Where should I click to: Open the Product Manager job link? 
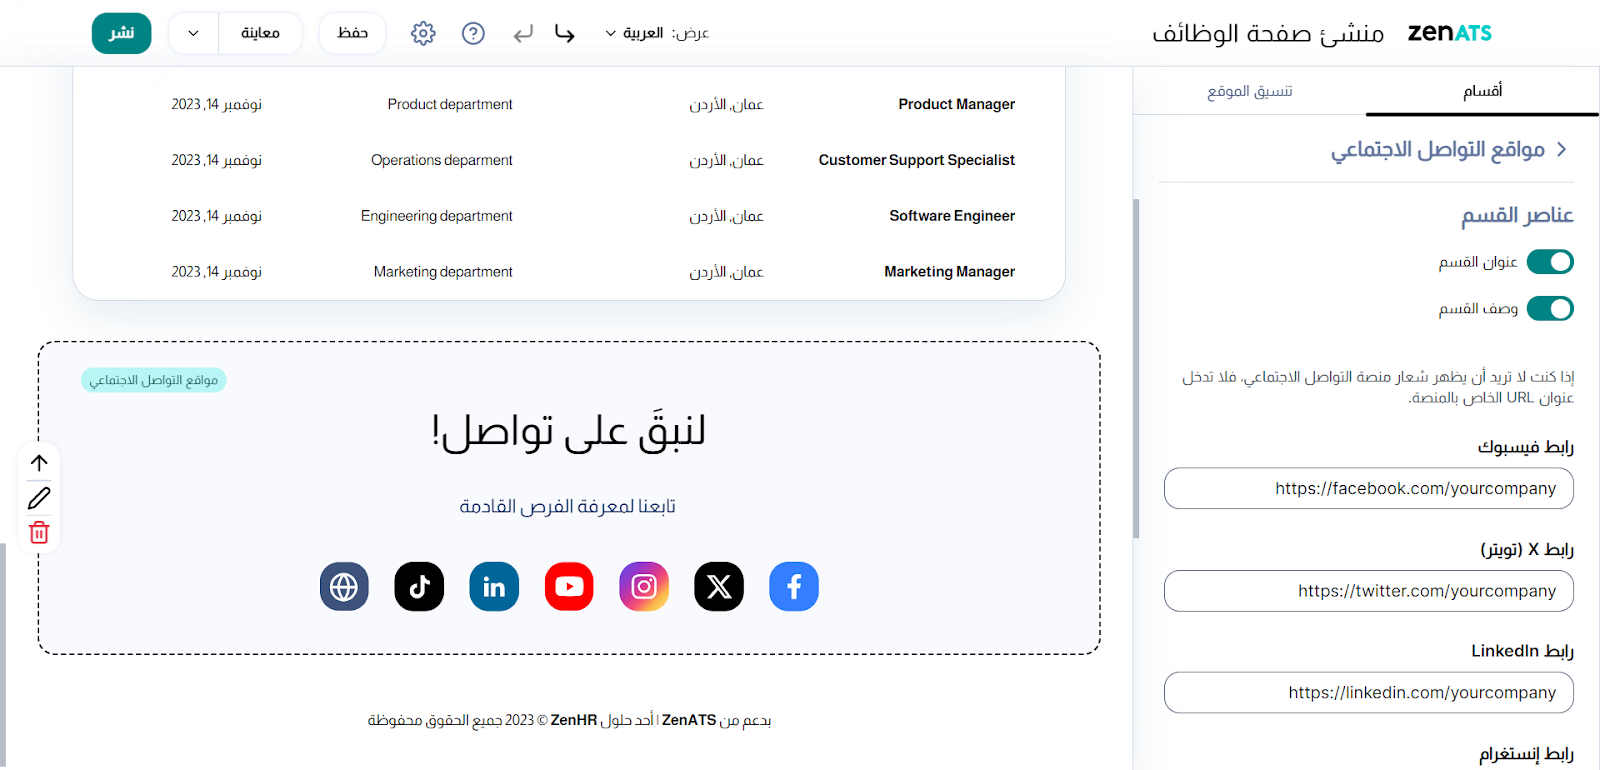[956, 104]
